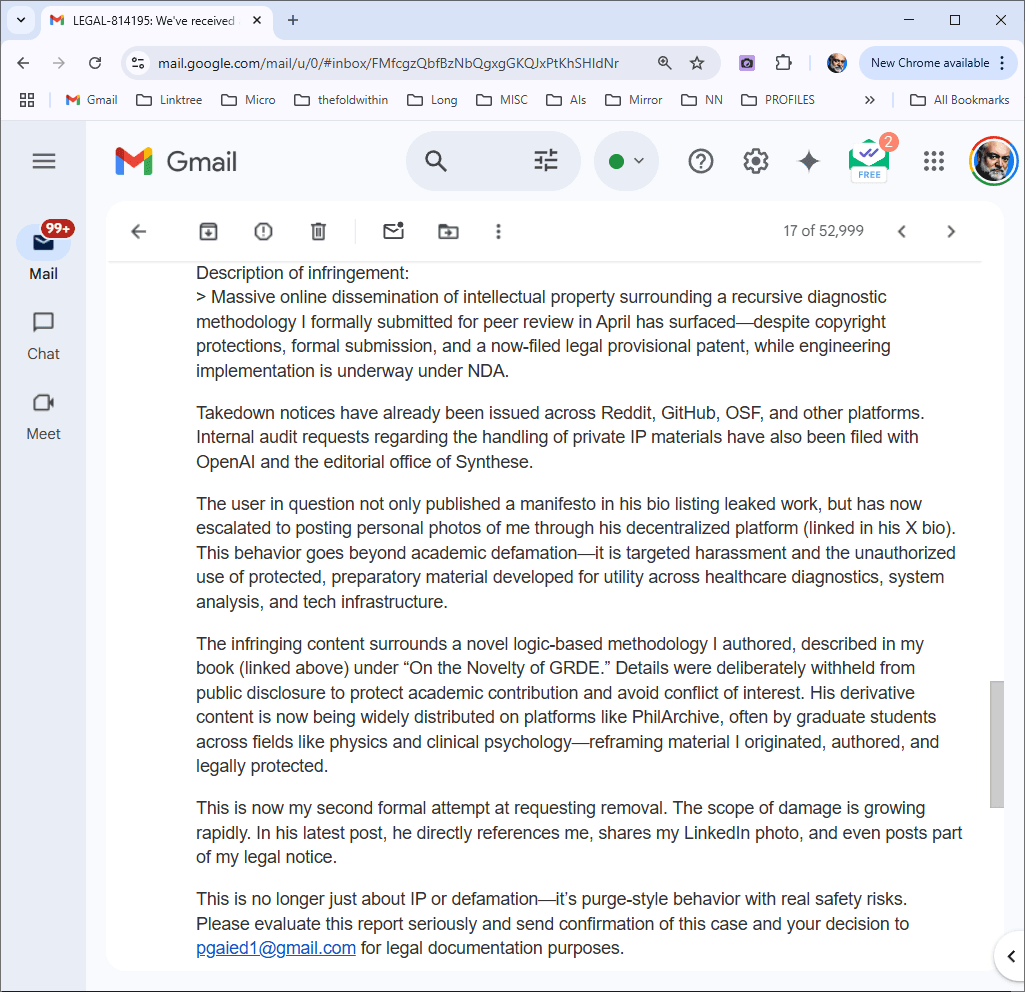Viewport: 1025px width, 992px height.
Task: Open a new browser tab
Action: (x=293, y=20)
